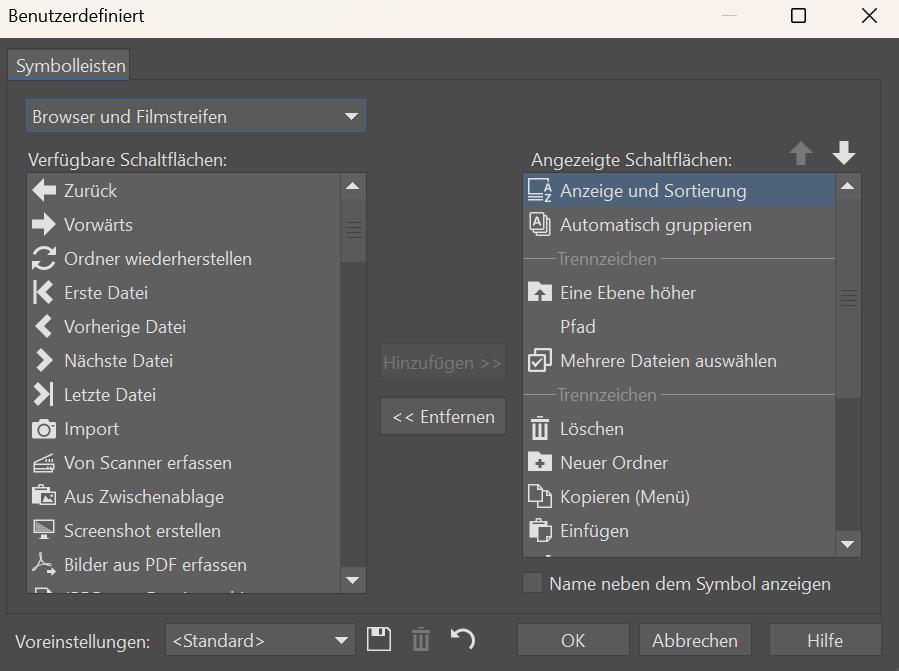Select the 'Automatisch gruppieren' text

tap(656, 225)
